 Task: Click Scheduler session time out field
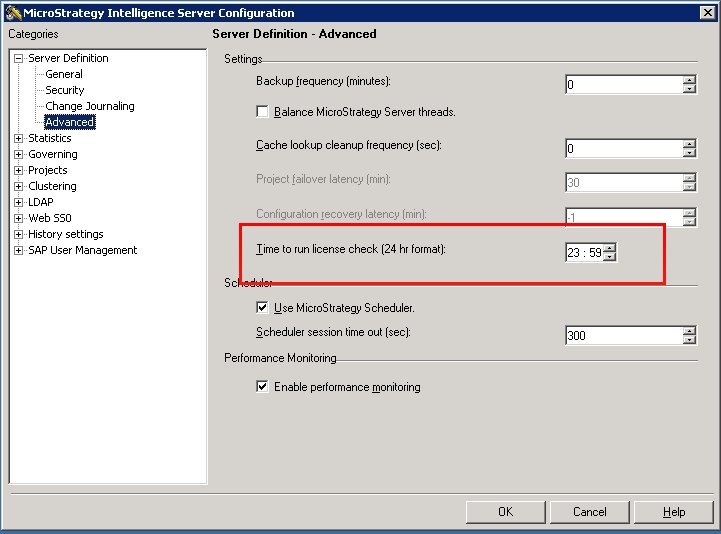624,335
